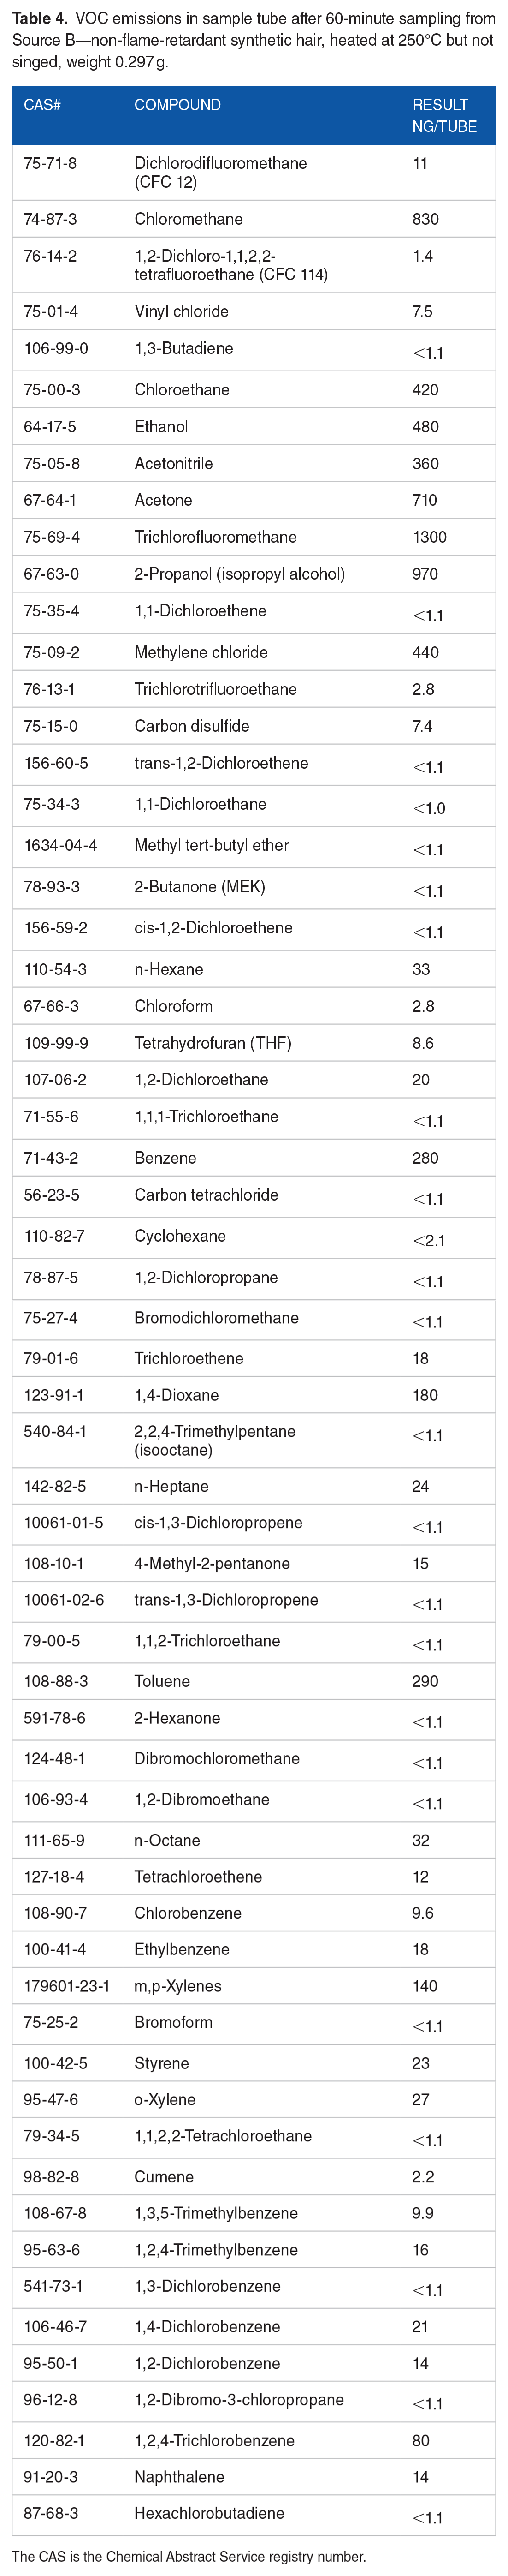Select CAS number 64-17-5 for Ethanol
508x2576 pixels.
pyautogui.click(x=50, y=427)
